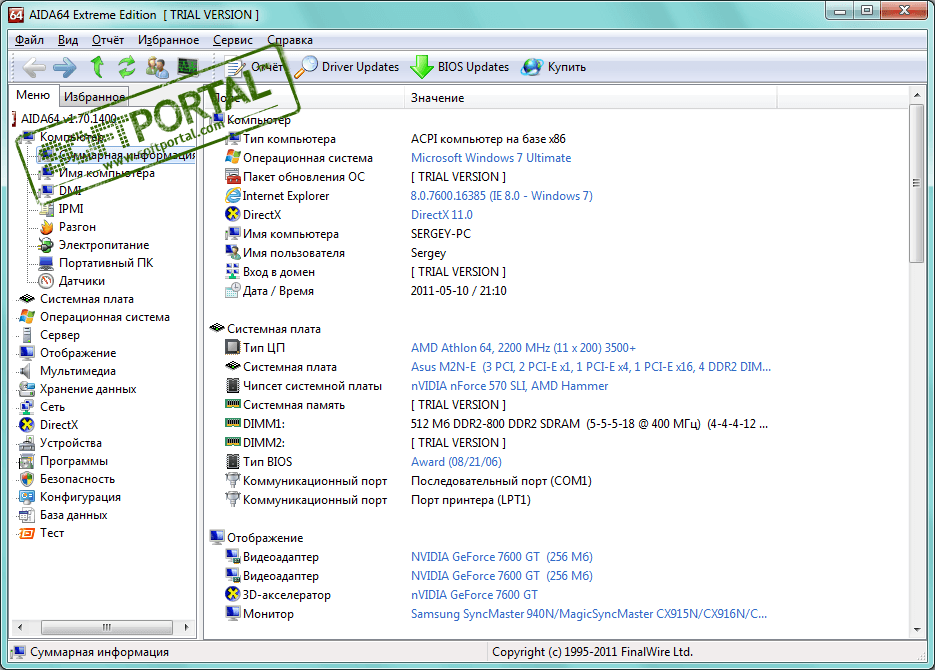Open Microsoft Windows 7 Ultimate link
This screenshot has height=670, width=935.
pyautogui.click(x=491, y=158)
